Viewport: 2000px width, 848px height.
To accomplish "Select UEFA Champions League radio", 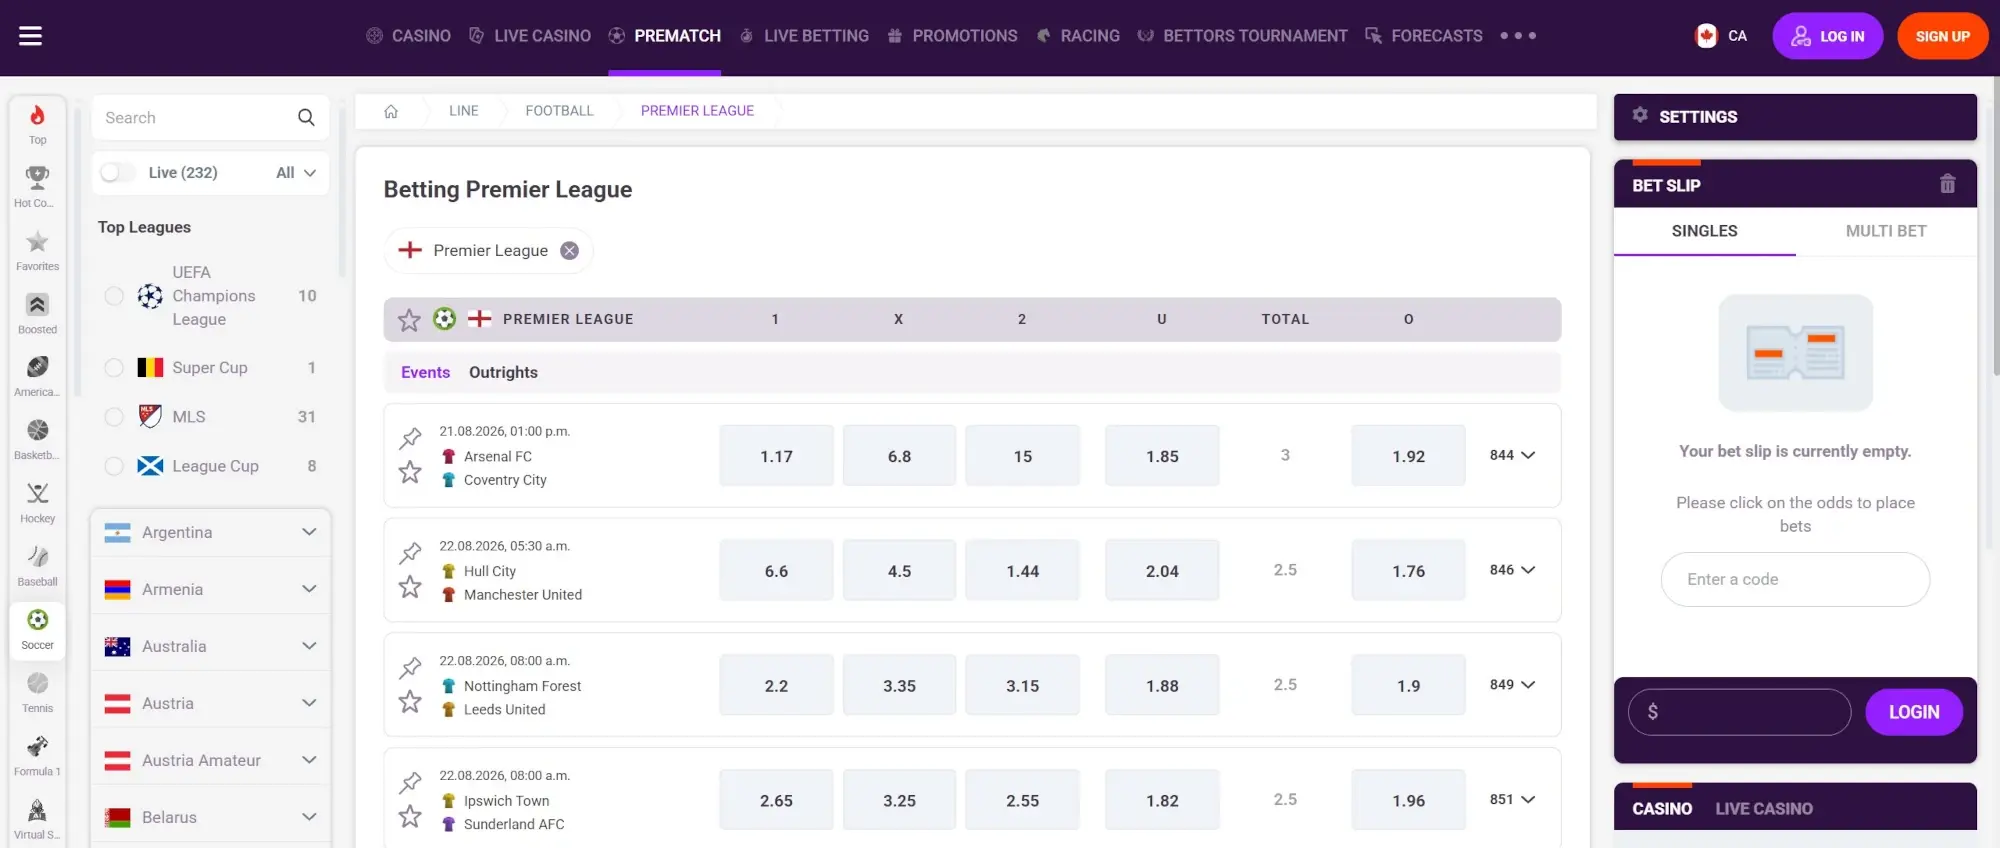I will 114,296.
